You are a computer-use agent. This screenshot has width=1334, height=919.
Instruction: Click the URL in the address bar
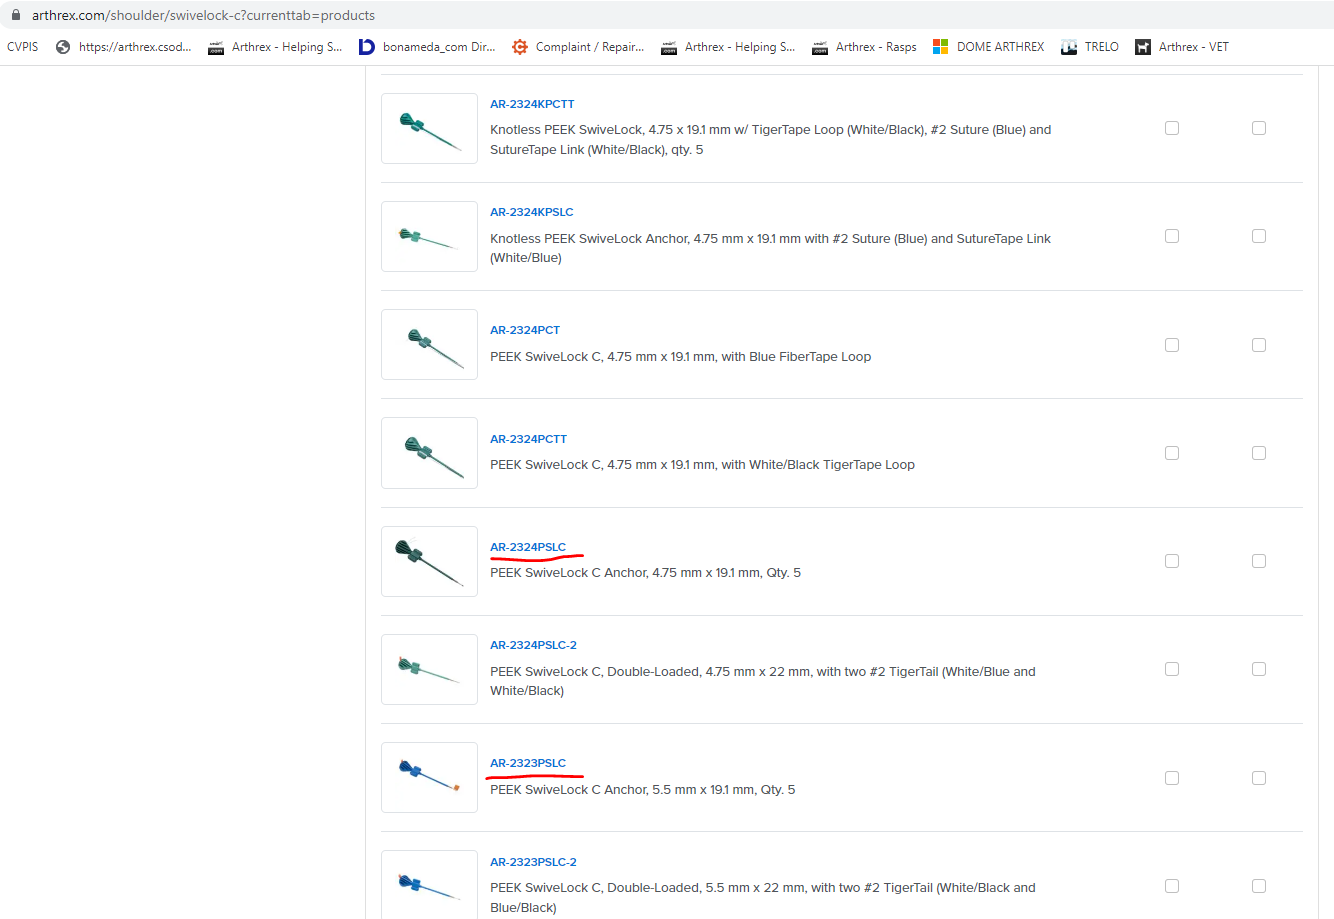tap(203, 15)
